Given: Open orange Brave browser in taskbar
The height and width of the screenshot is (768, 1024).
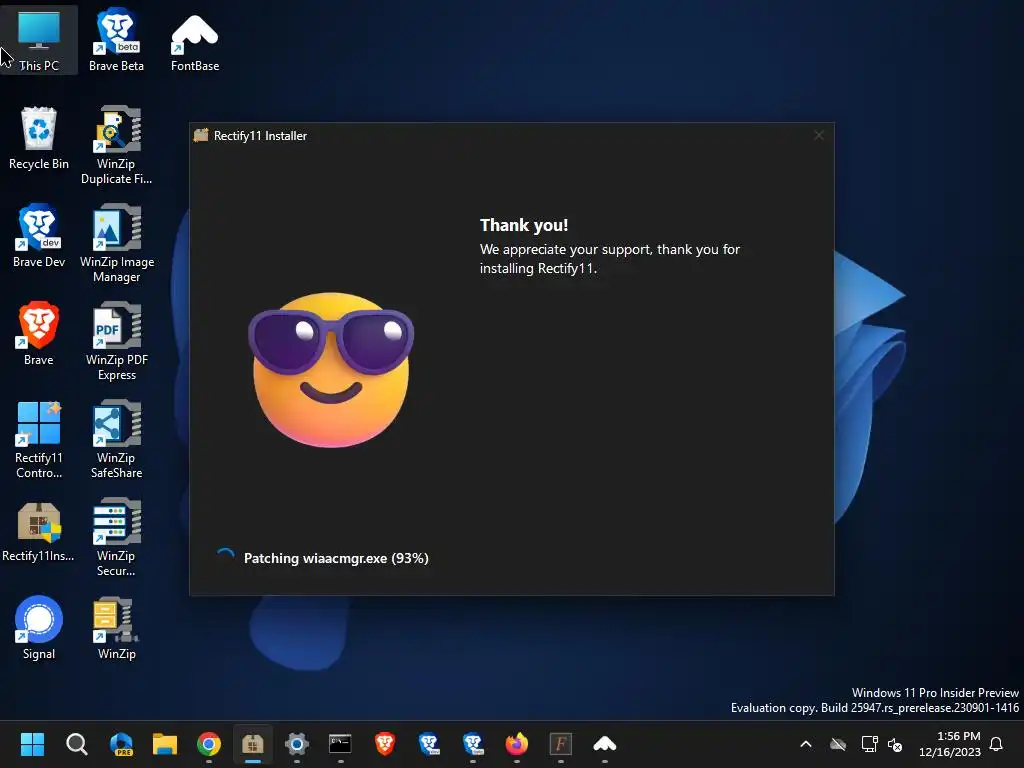Looking at the screenshot, I should pos(385,744).
